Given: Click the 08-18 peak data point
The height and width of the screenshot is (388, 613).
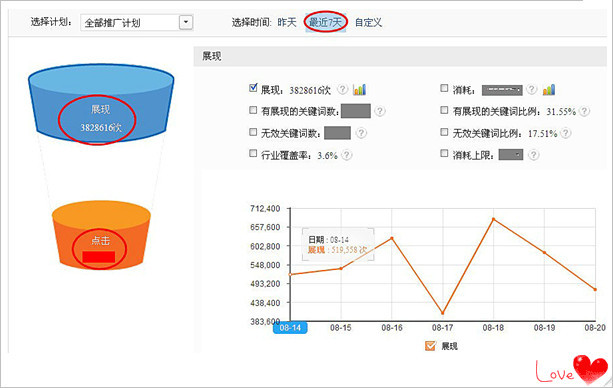Looking at the screenshot, I should pyautogui.click(x=493, y=219).
